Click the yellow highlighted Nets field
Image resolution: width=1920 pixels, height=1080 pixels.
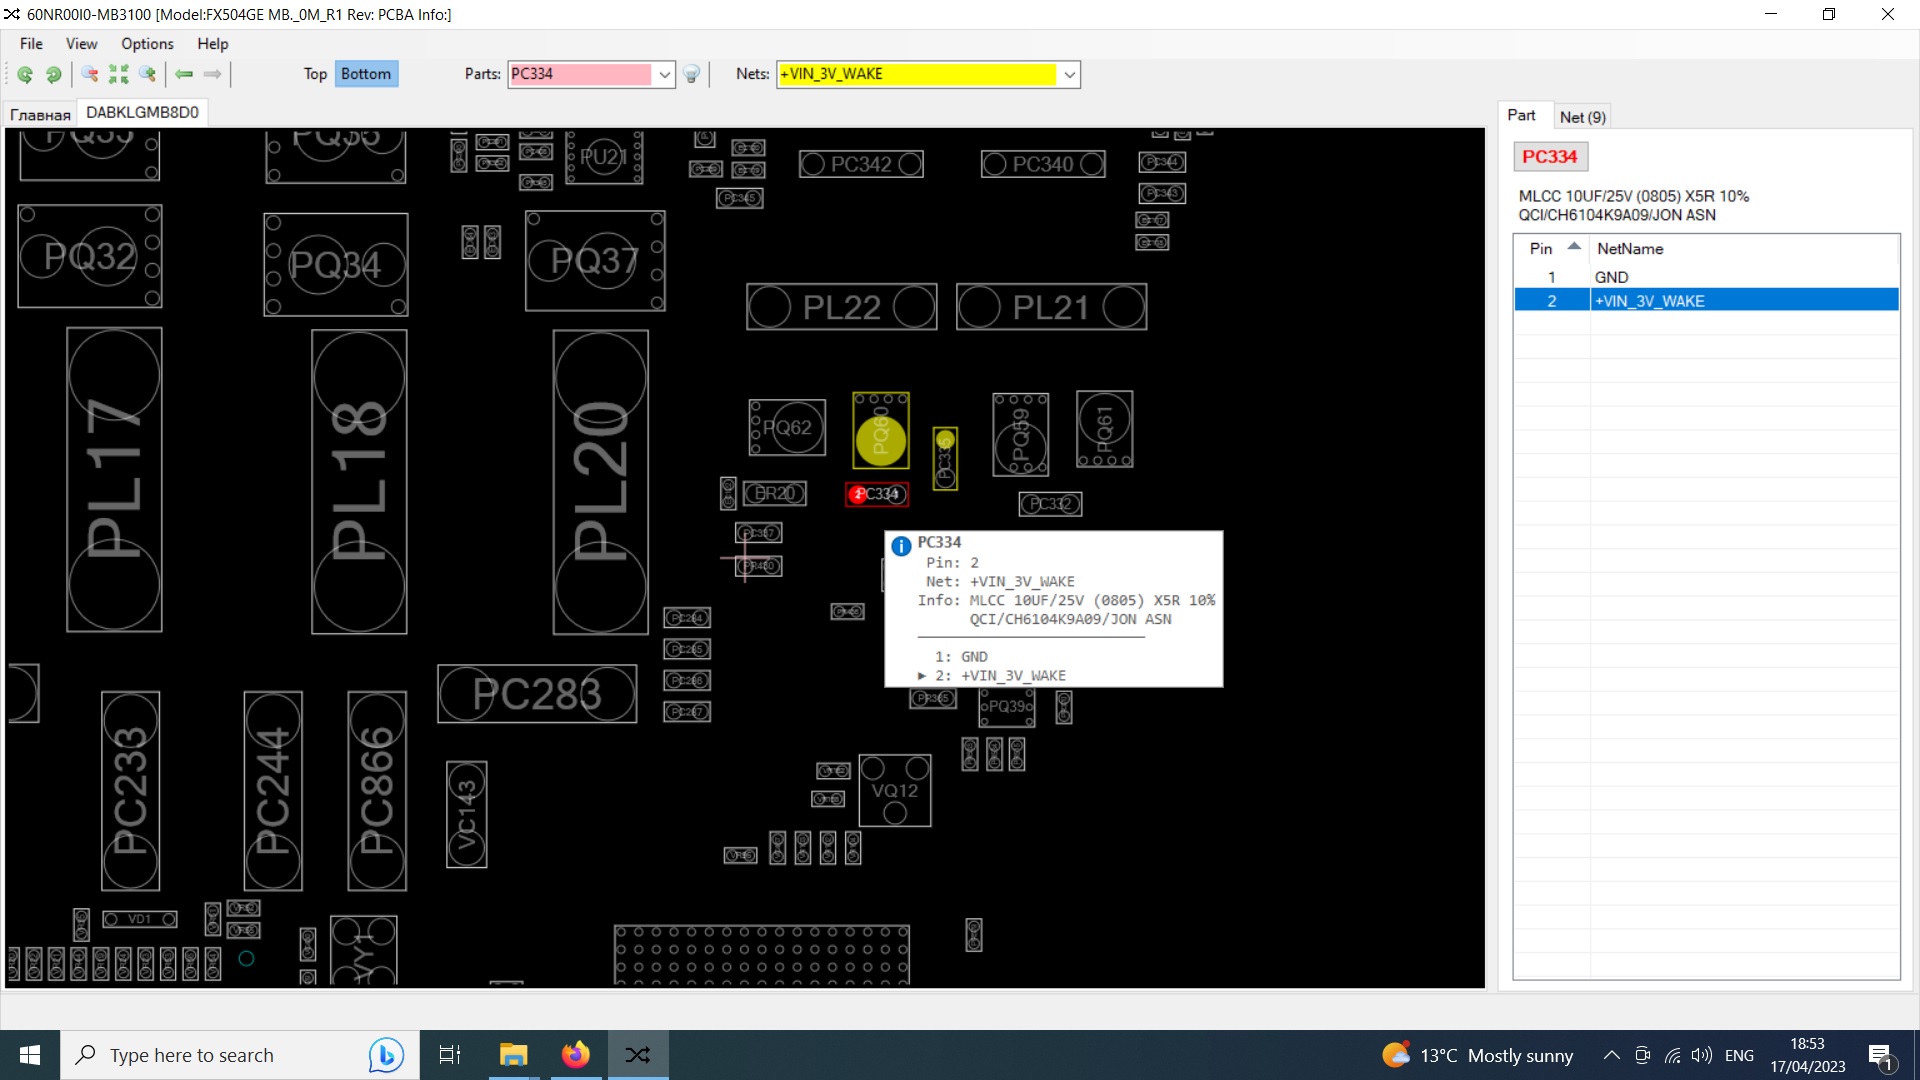tap(916, 75)
